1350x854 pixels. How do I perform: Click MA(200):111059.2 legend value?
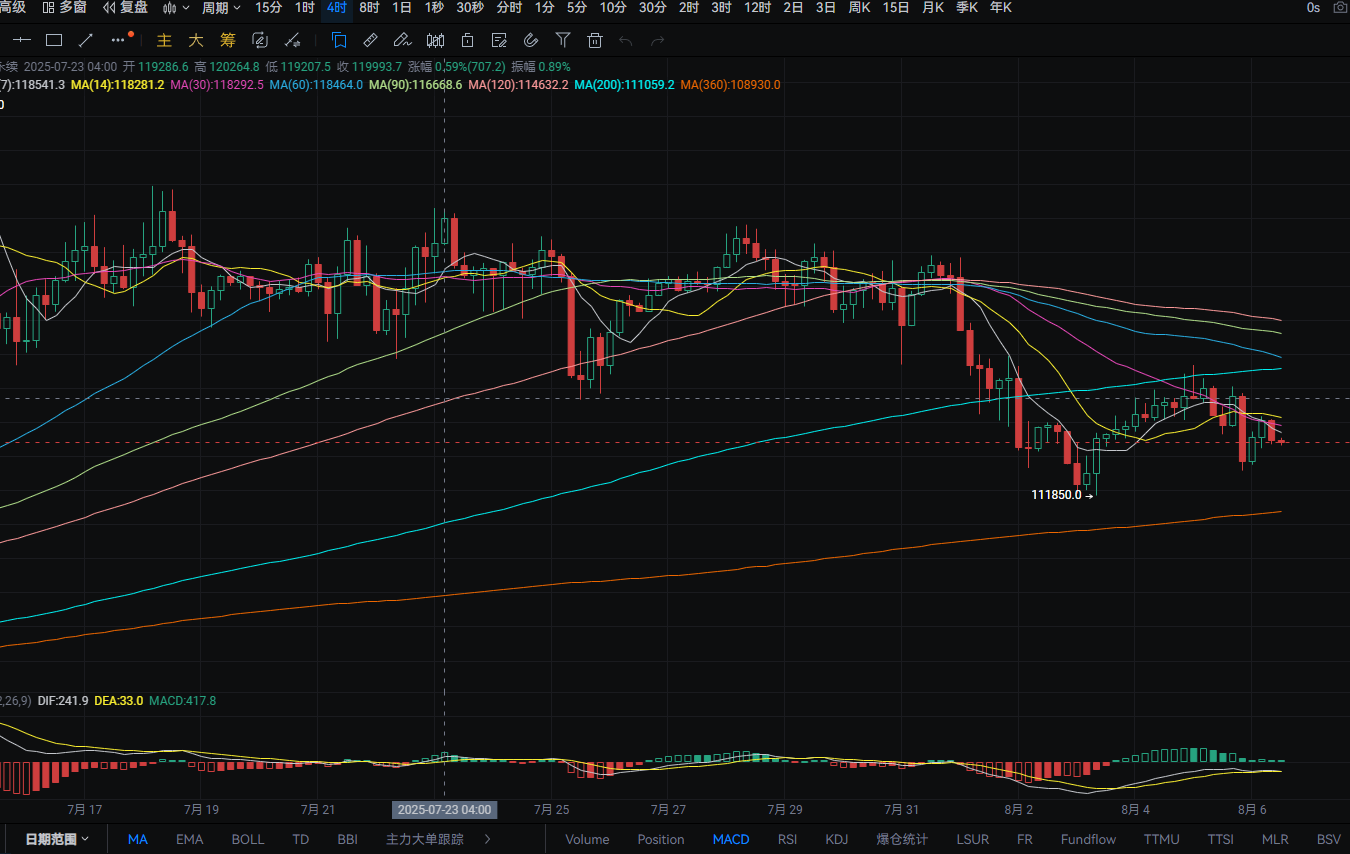[624, 85]
